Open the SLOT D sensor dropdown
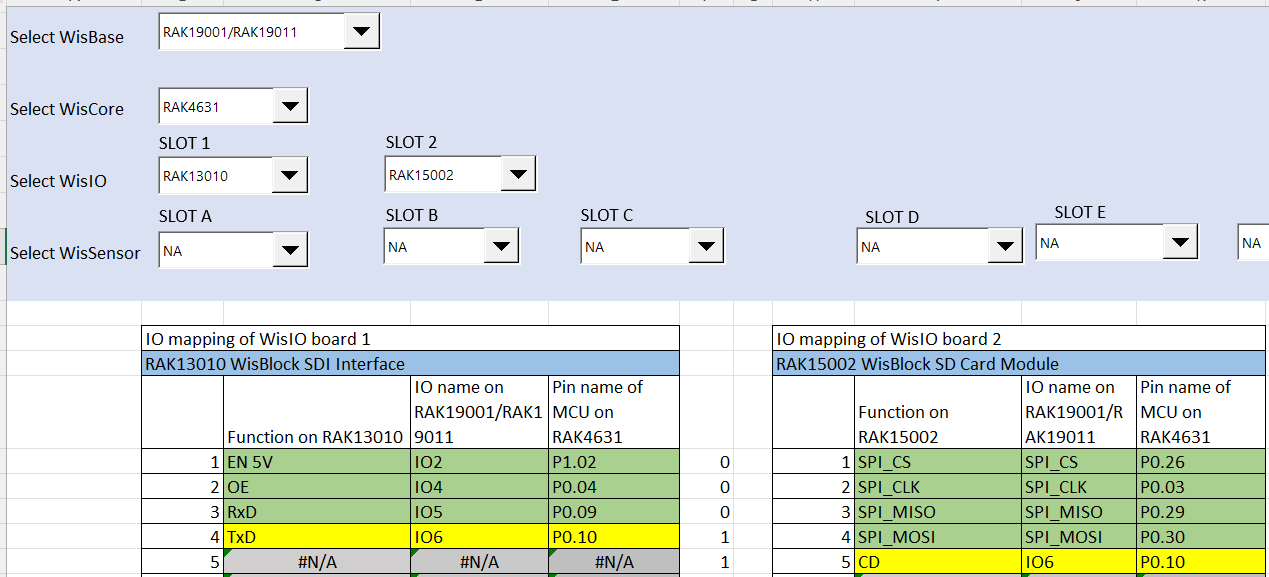The image size is (1269, 577). pyautogui.click(x=1002, y=246)
